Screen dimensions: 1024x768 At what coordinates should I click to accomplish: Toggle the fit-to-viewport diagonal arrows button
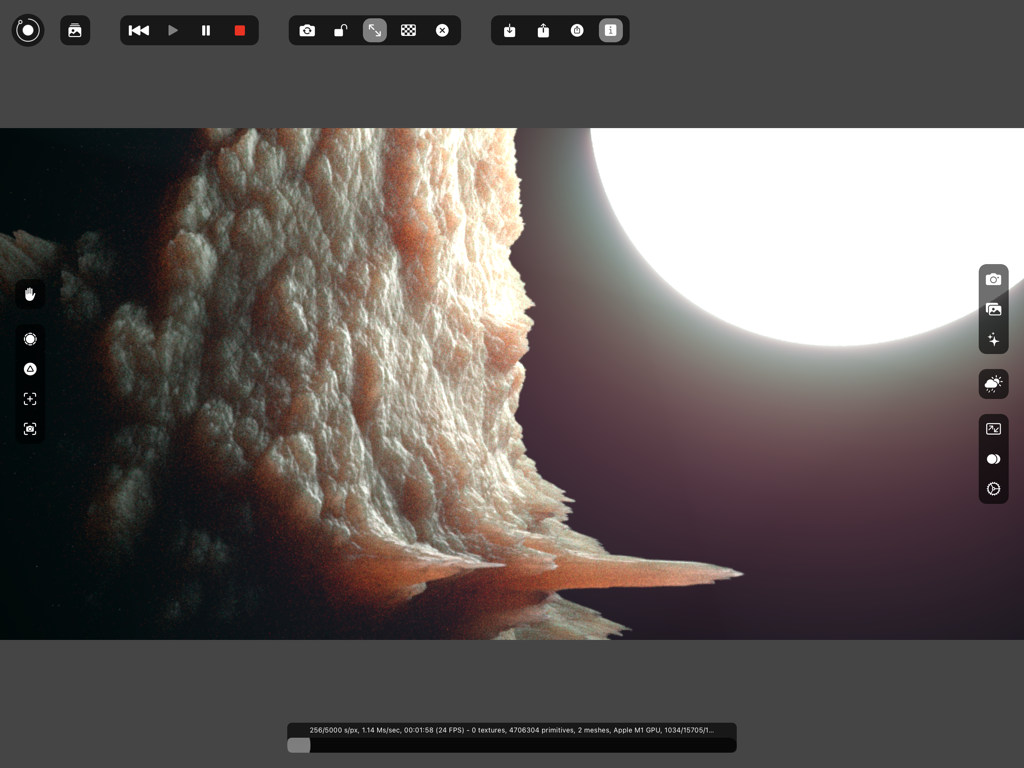click(375, 30)
